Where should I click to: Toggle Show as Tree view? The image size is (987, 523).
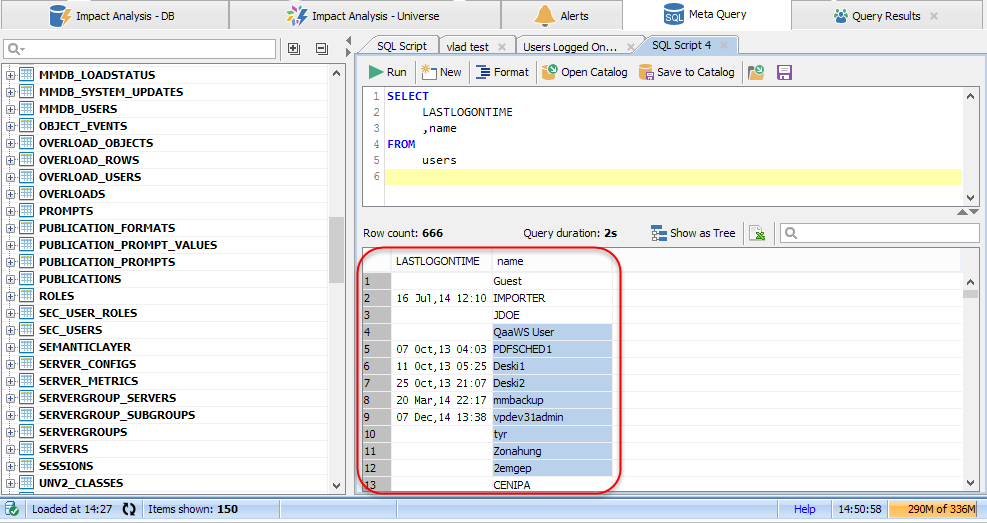693,233
